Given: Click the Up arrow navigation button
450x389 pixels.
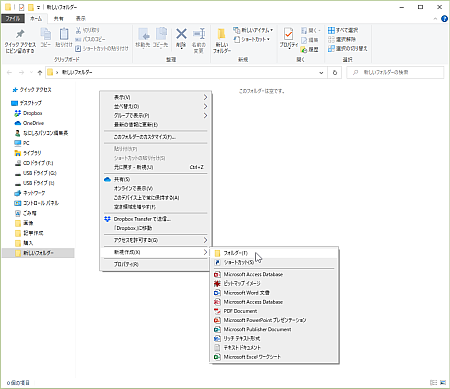Looking at the screenshot, I should pos(40,72).
